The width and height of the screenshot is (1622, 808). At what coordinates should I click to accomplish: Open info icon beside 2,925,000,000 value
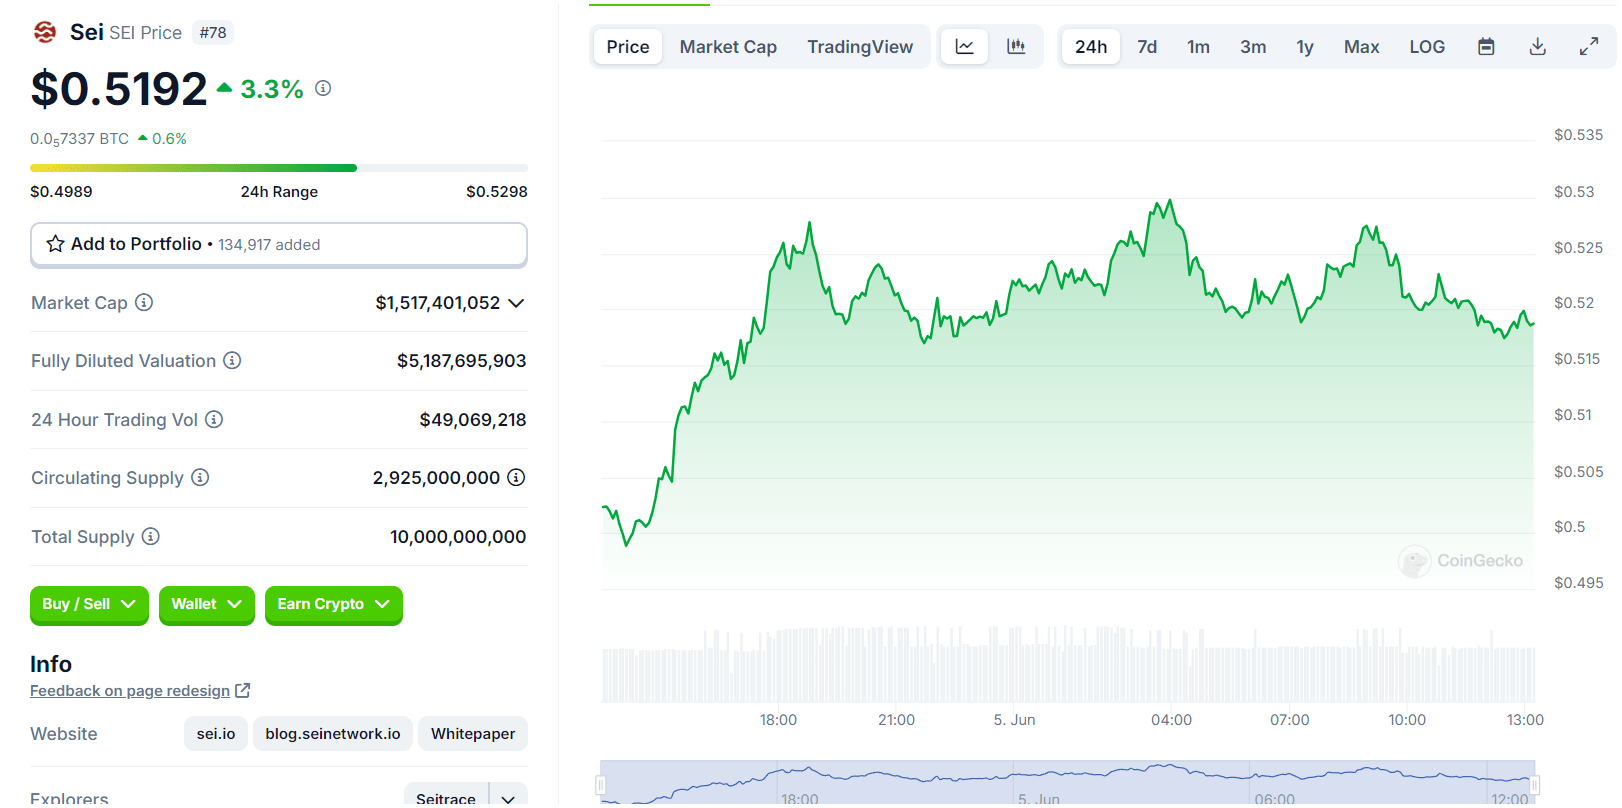[x=516, y=477]
